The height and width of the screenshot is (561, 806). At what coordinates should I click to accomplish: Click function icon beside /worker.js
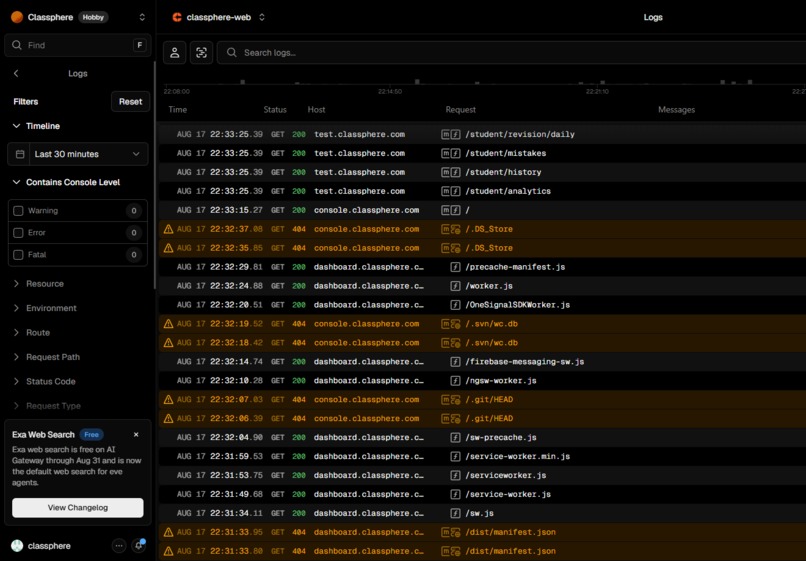pyautogui.click(x=455, y=286)
